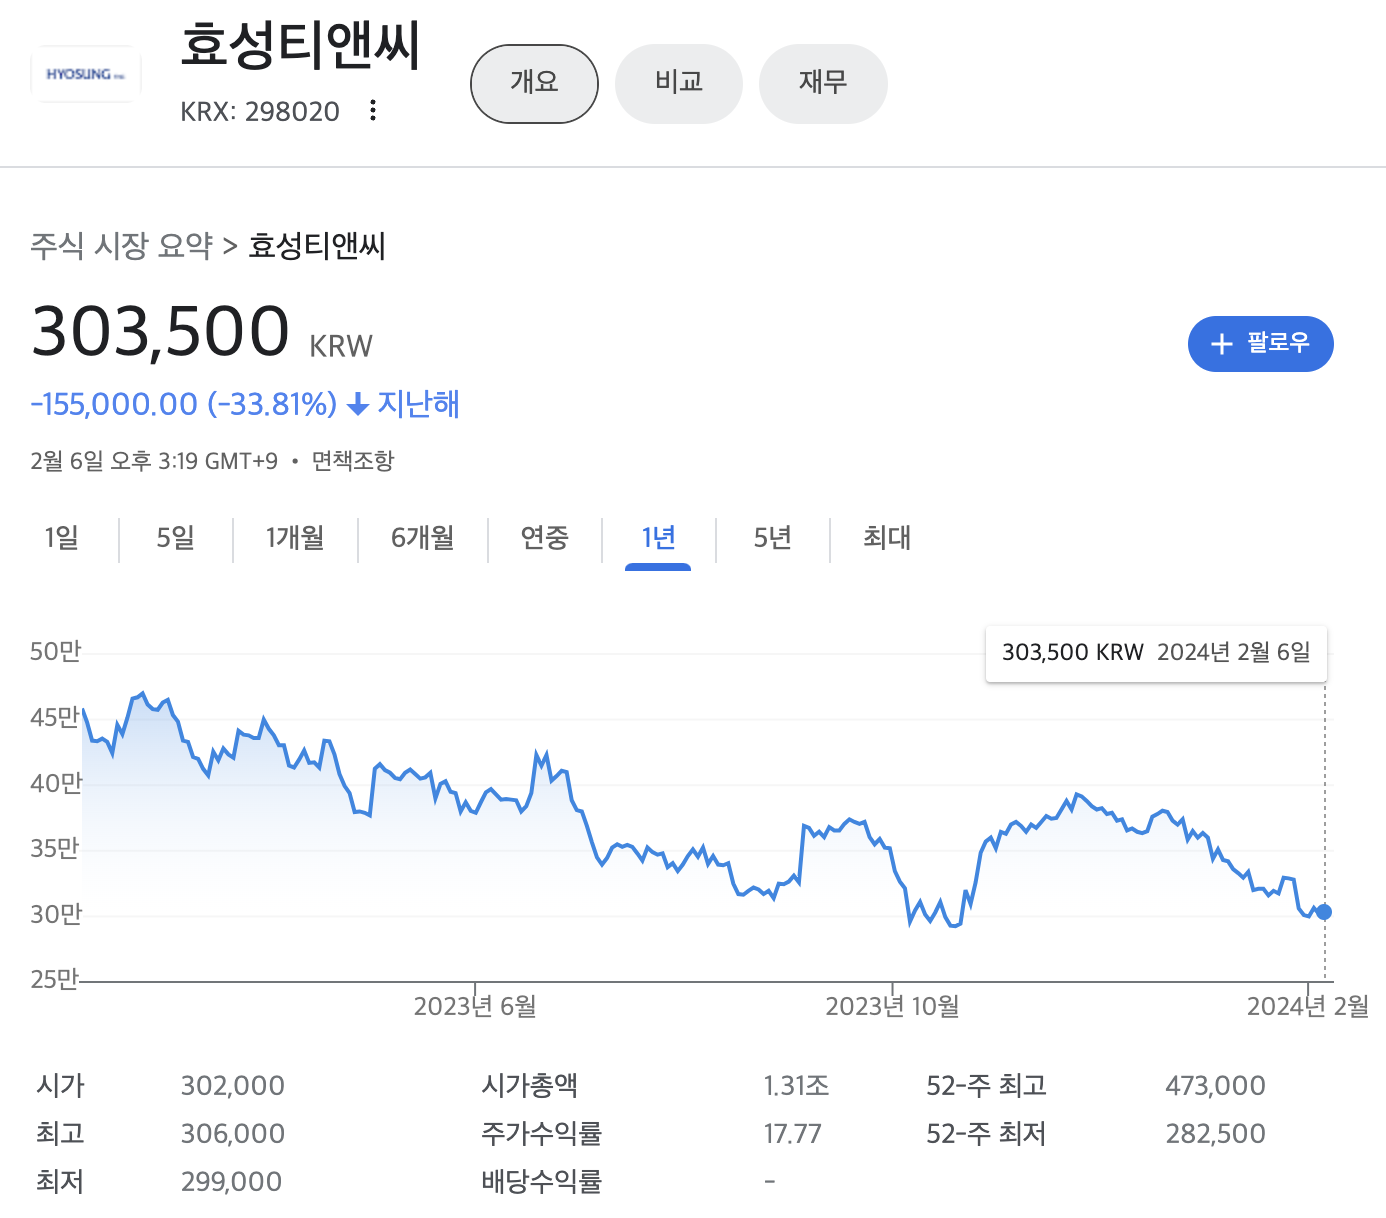Select the 연중 year-to-date range
Viewport: 1386px width, 1218px height.
pos(544,538)
